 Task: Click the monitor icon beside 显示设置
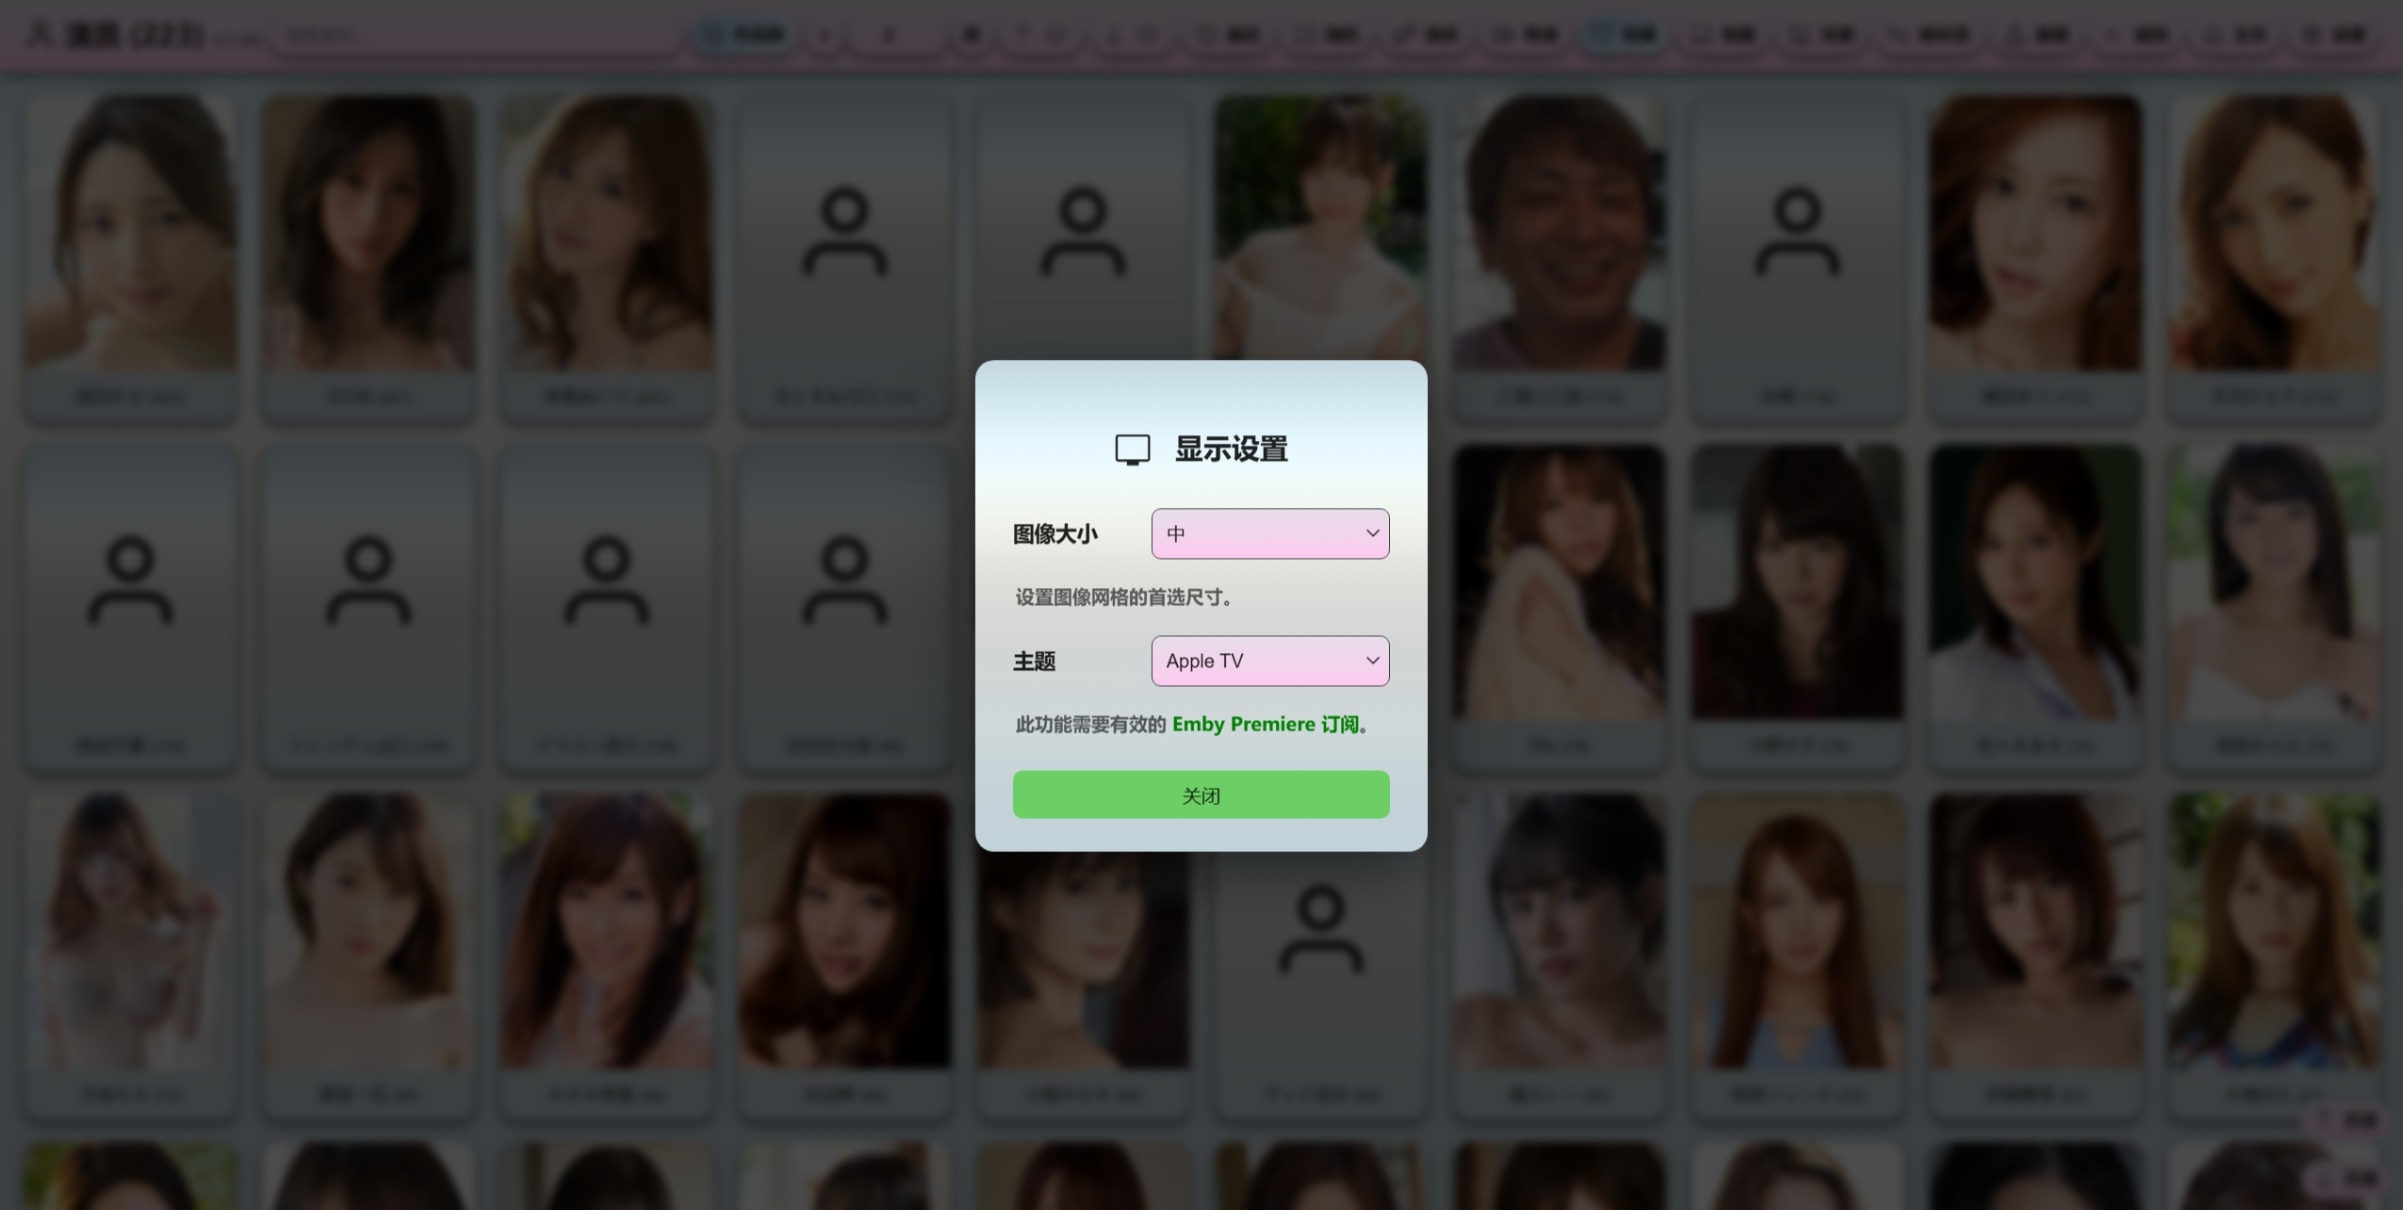(1133, 450)
